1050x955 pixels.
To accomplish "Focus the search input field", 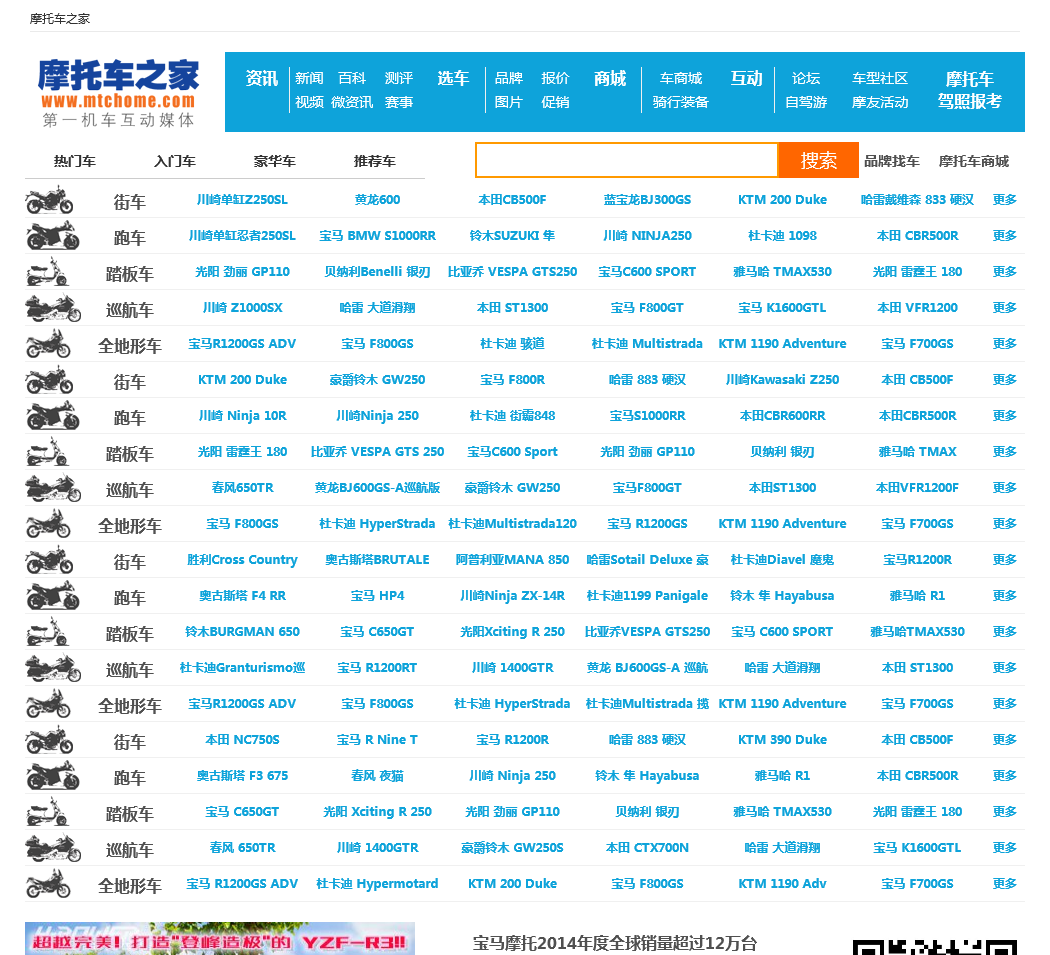I will 627,160.
